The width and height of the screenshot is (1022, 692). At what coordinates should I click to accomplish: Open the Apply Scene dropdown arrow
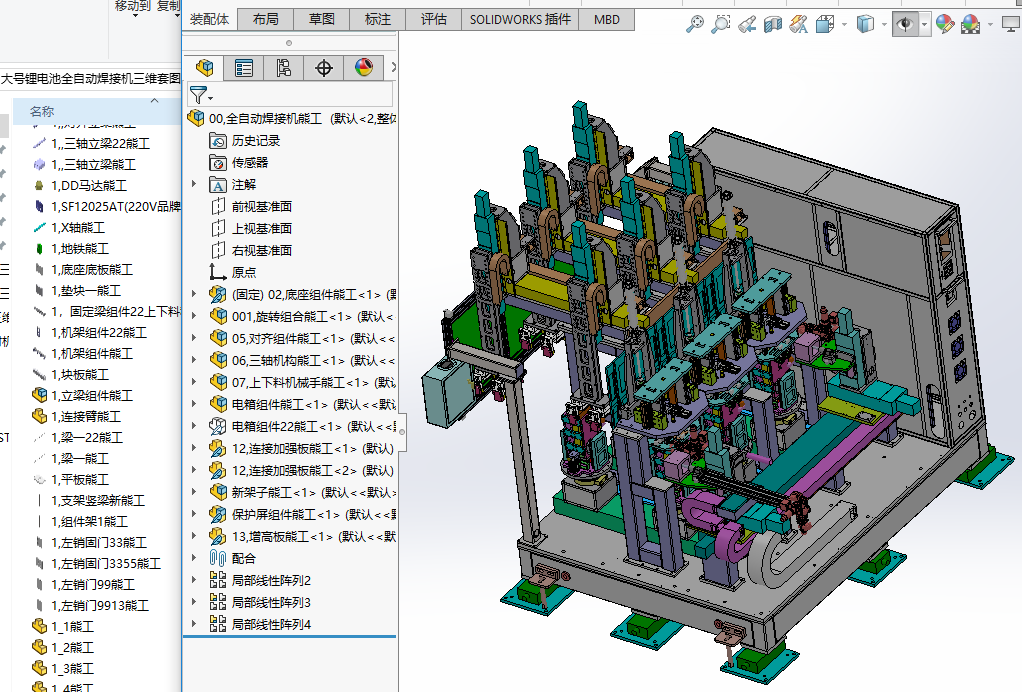(x=990, y=25)
